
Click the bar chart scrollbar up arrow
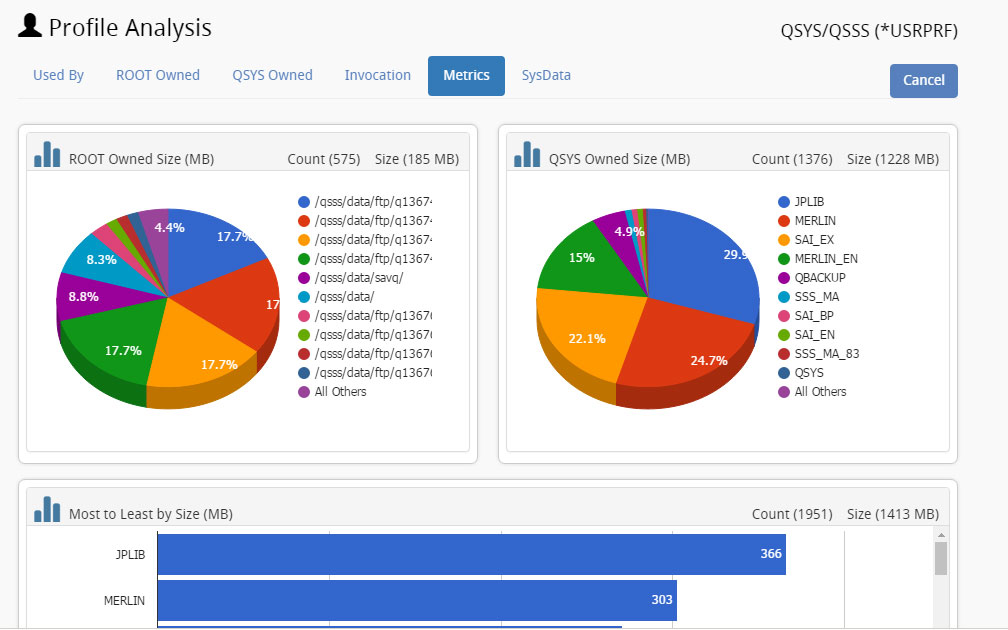(940, 536)
